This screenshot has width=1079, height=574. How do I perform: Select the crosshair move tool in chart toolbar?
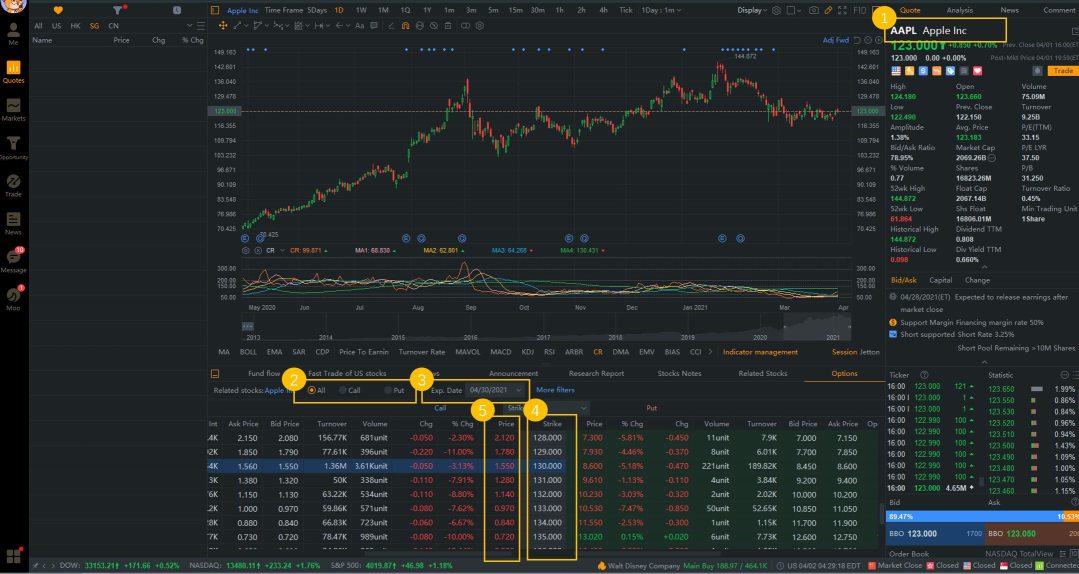tap(223, 25)
